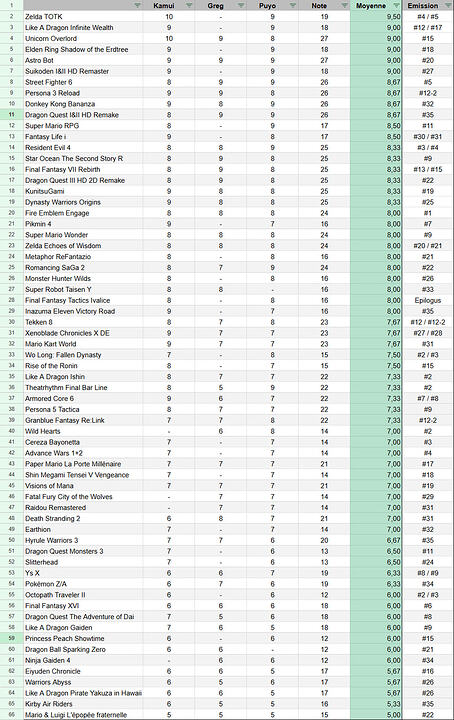Select the Epilogus emission cell
This screenshot has height=720, width=454.
pos(428,300)
